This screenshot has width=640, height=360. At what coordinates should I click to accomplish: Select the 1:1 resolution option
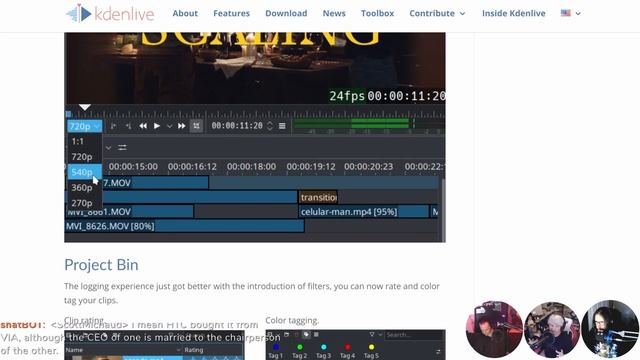(x=84, y=141)
